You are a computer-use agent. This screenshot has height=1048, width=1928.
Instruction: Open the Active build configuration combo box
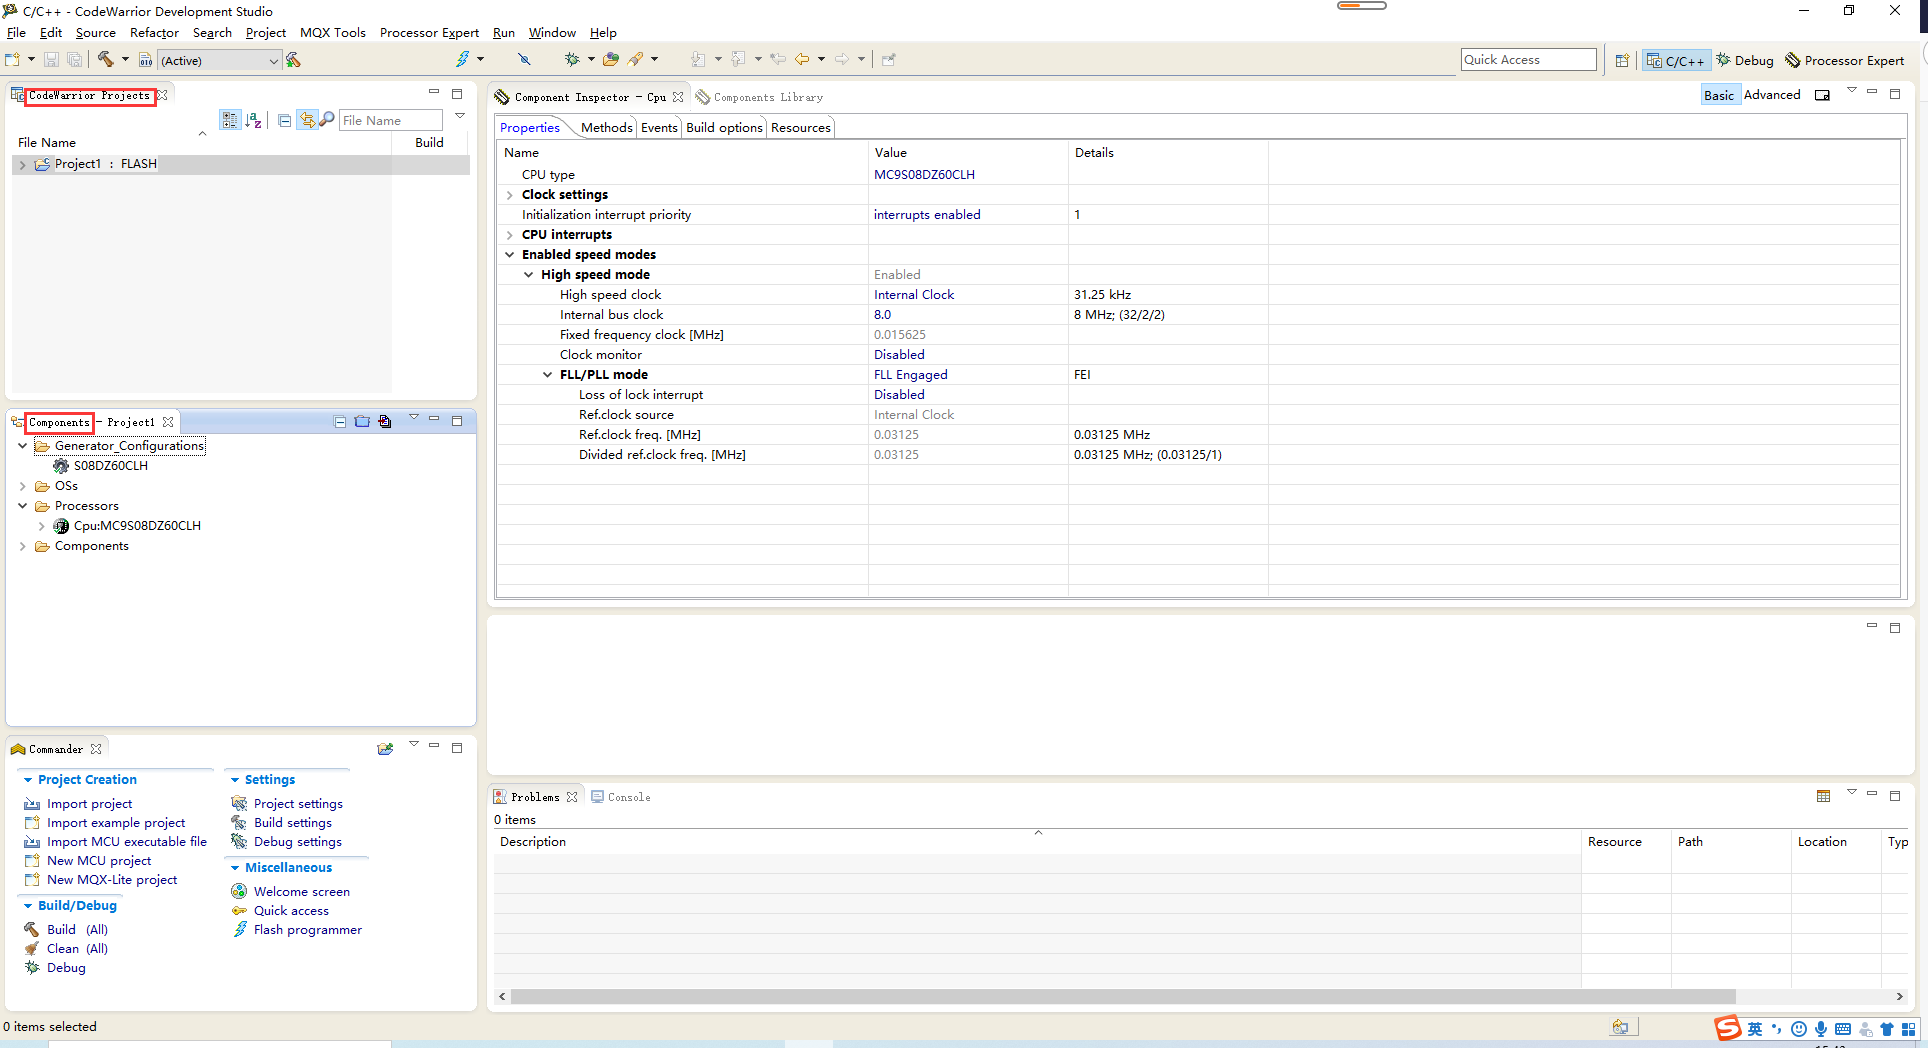[x=219, y=61]
